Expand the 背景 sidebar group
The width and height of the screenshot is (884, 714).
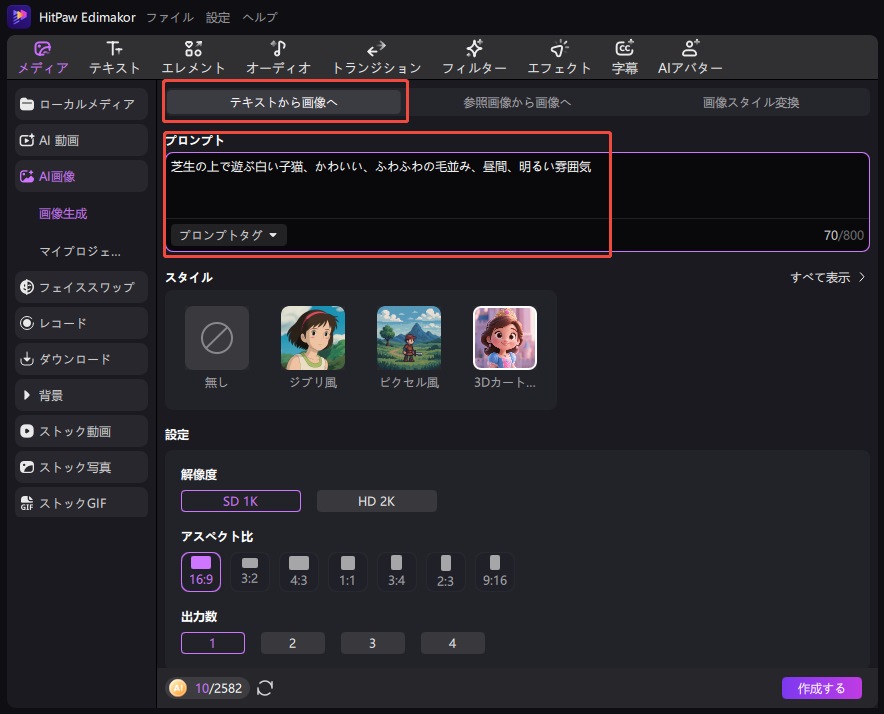[x=81, y=395]
